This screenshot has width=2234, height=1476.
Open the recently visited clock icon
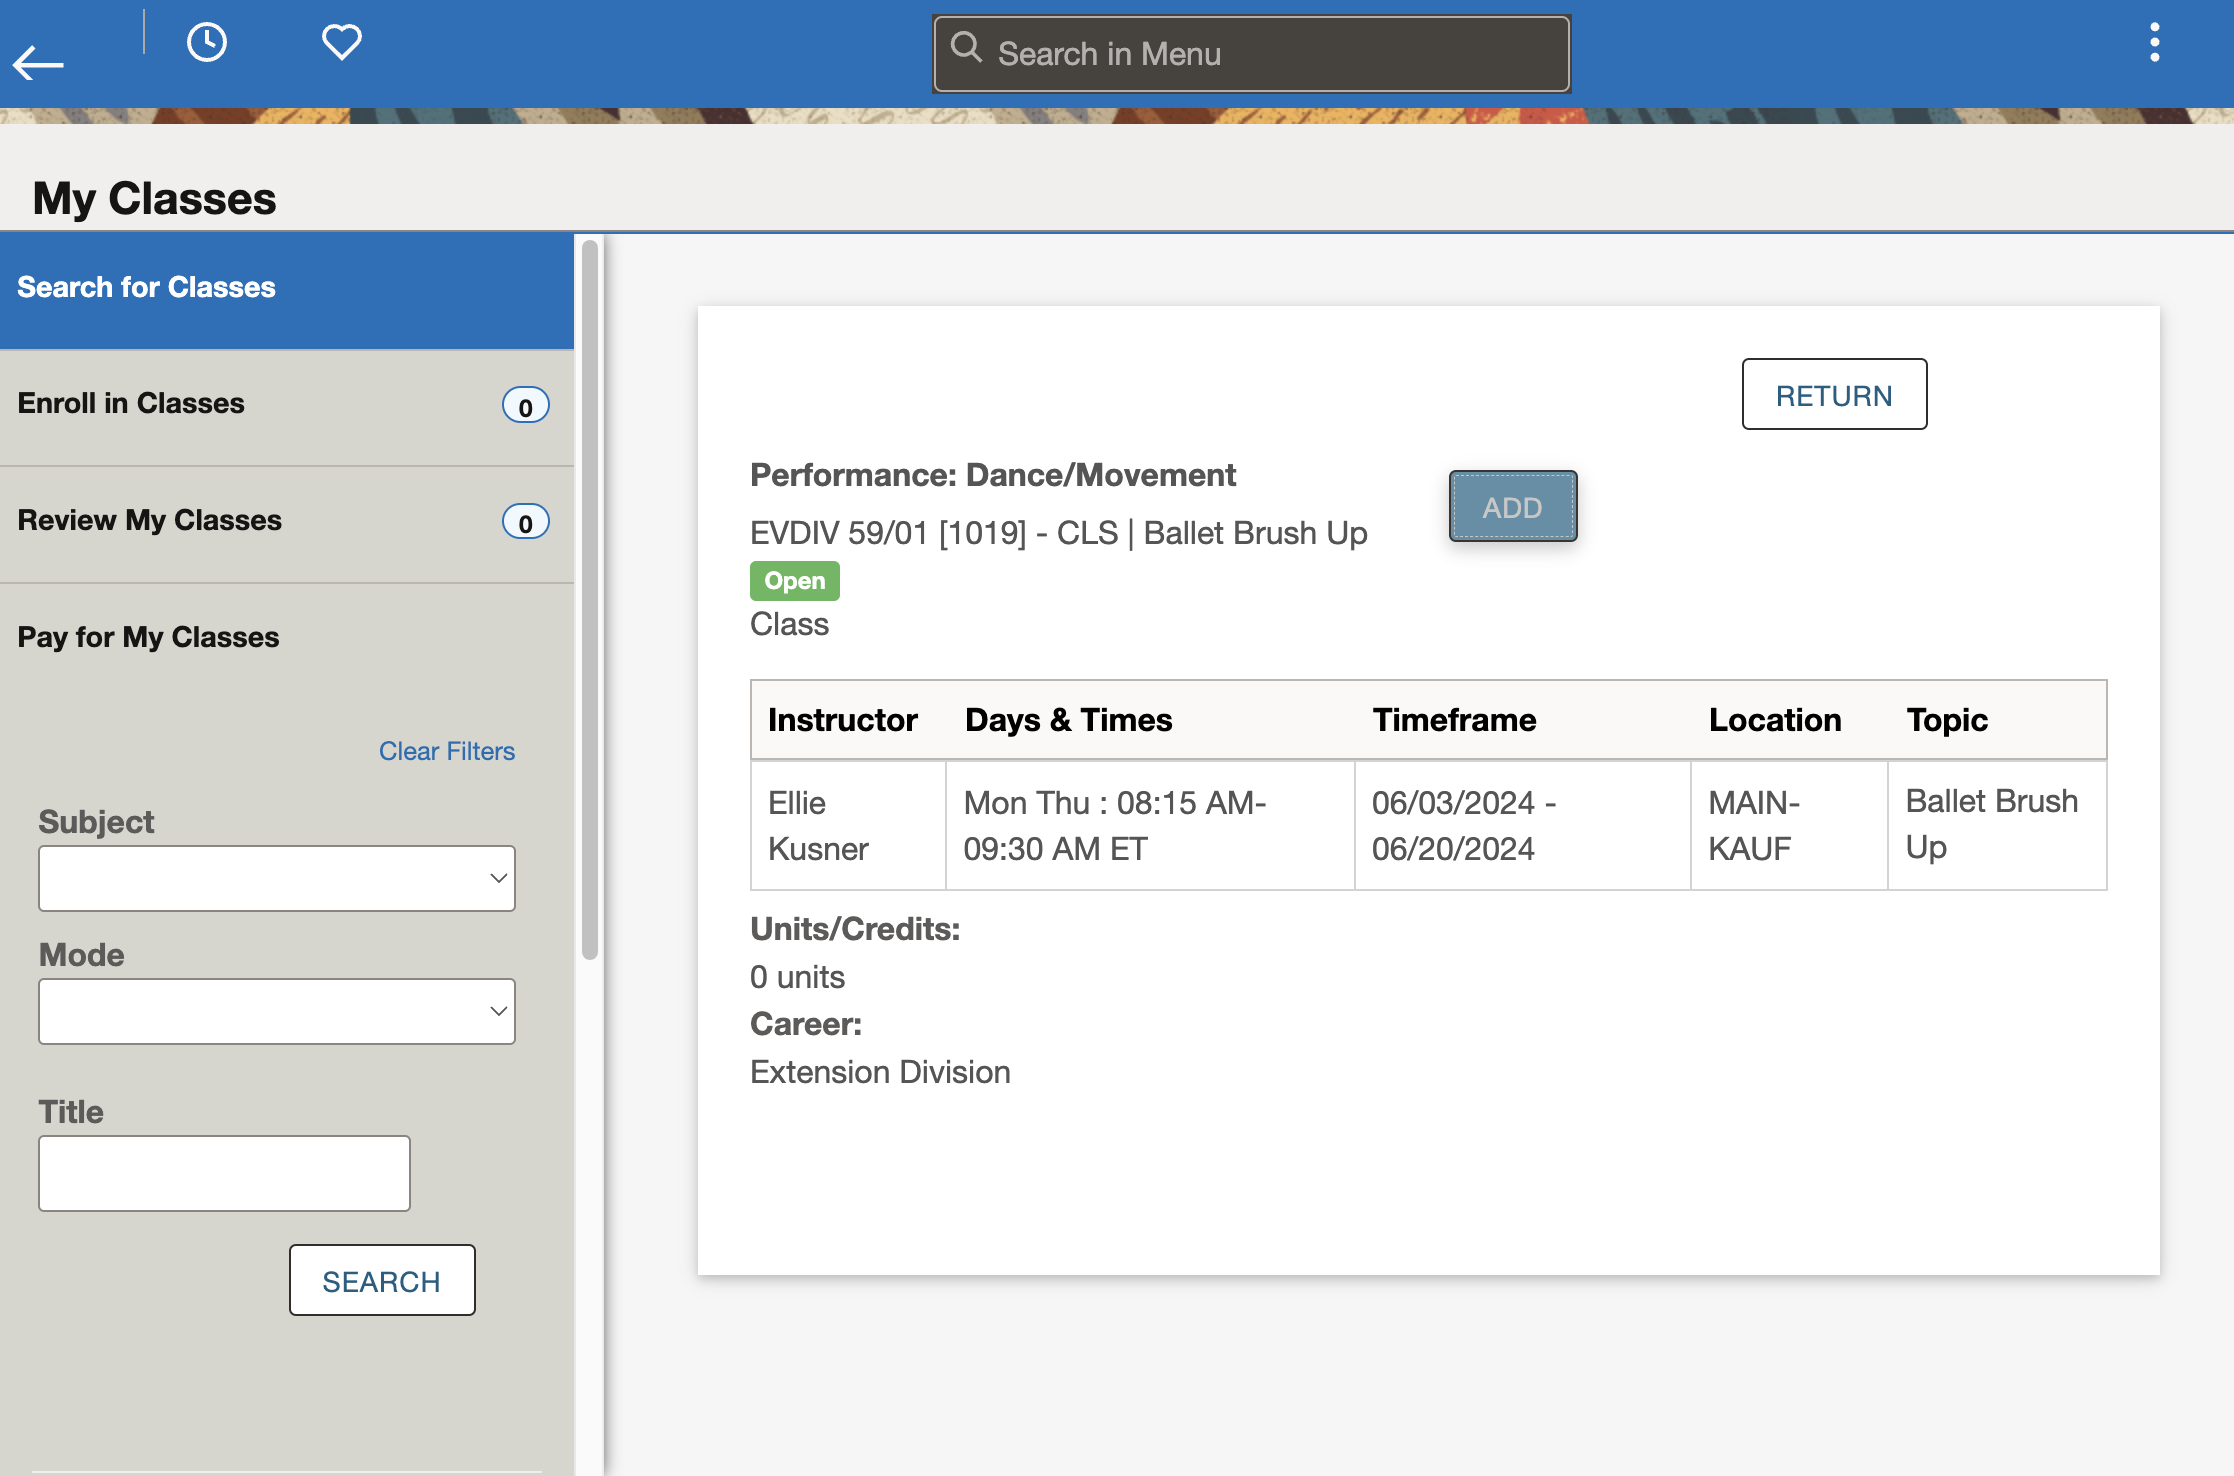[207, 42]
